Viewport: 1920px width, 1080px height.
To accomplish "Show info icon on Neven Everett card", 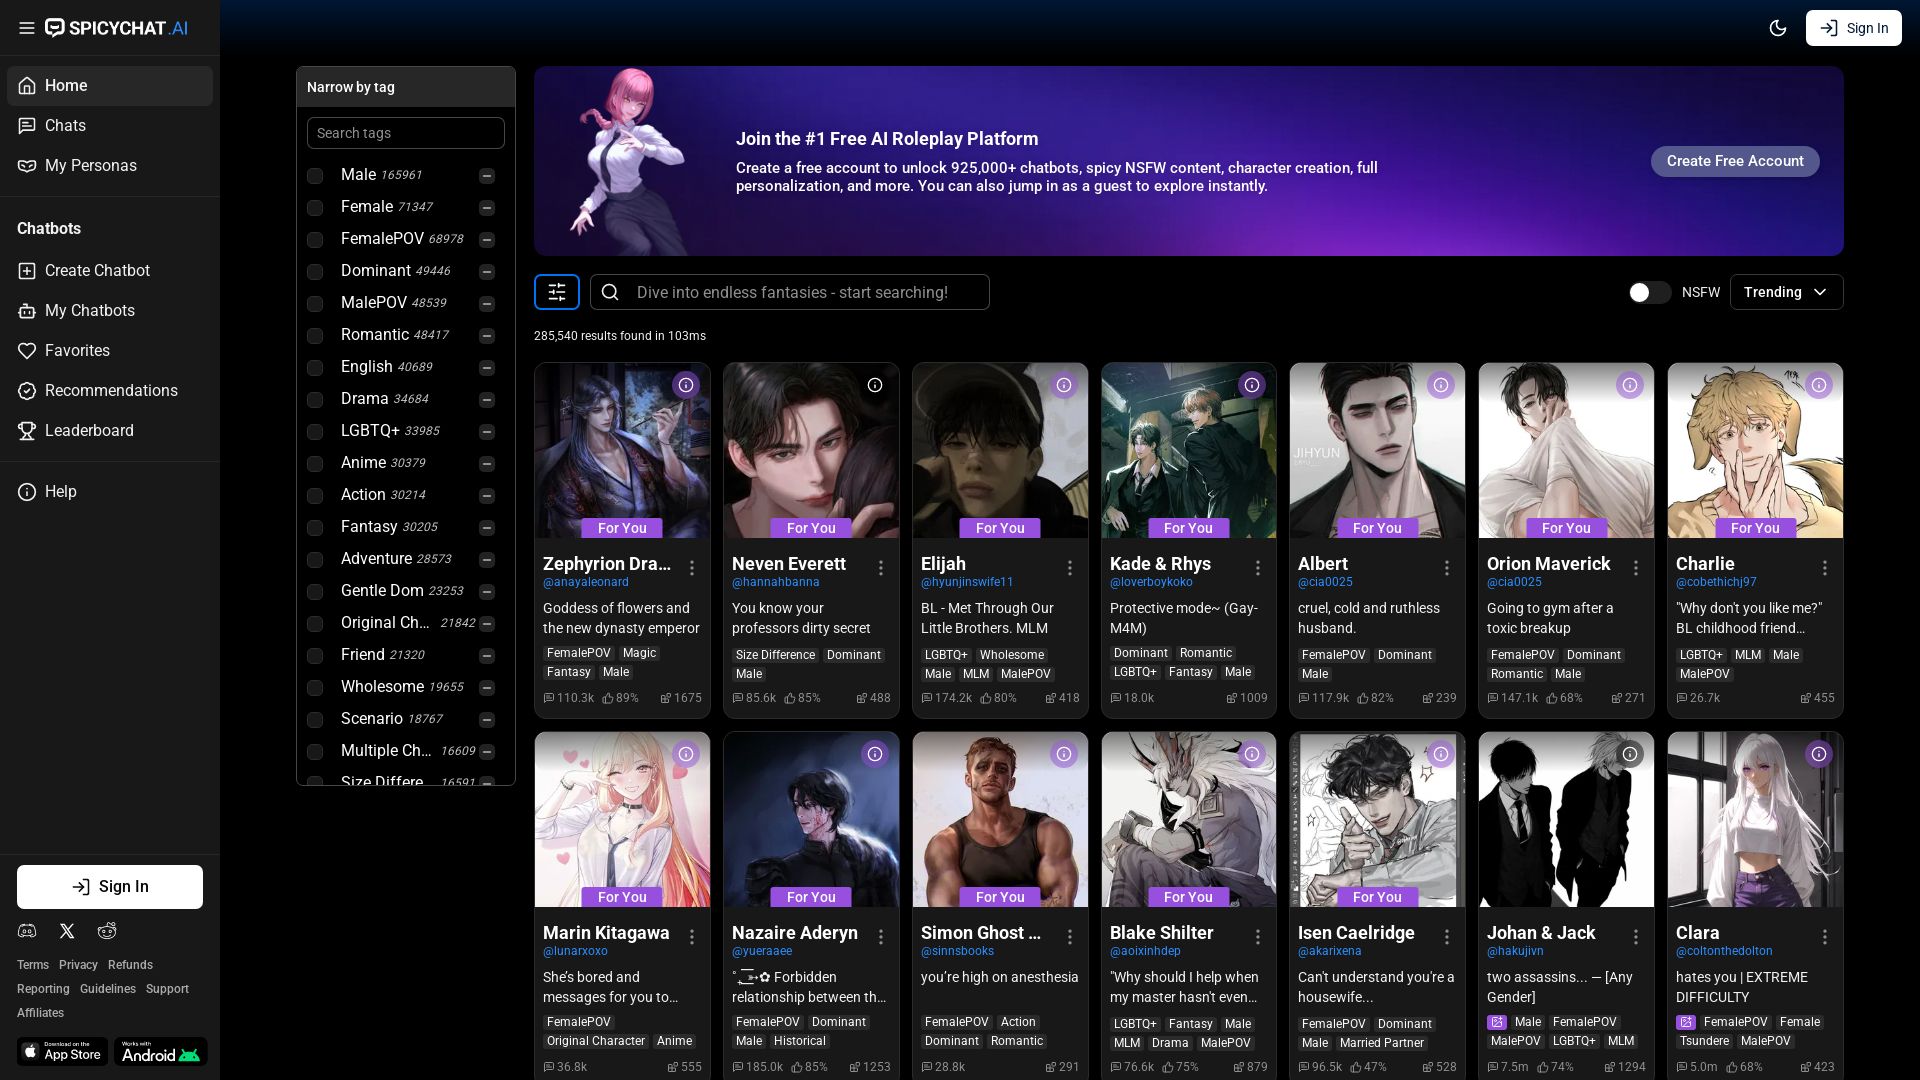I will click(875, 385).
